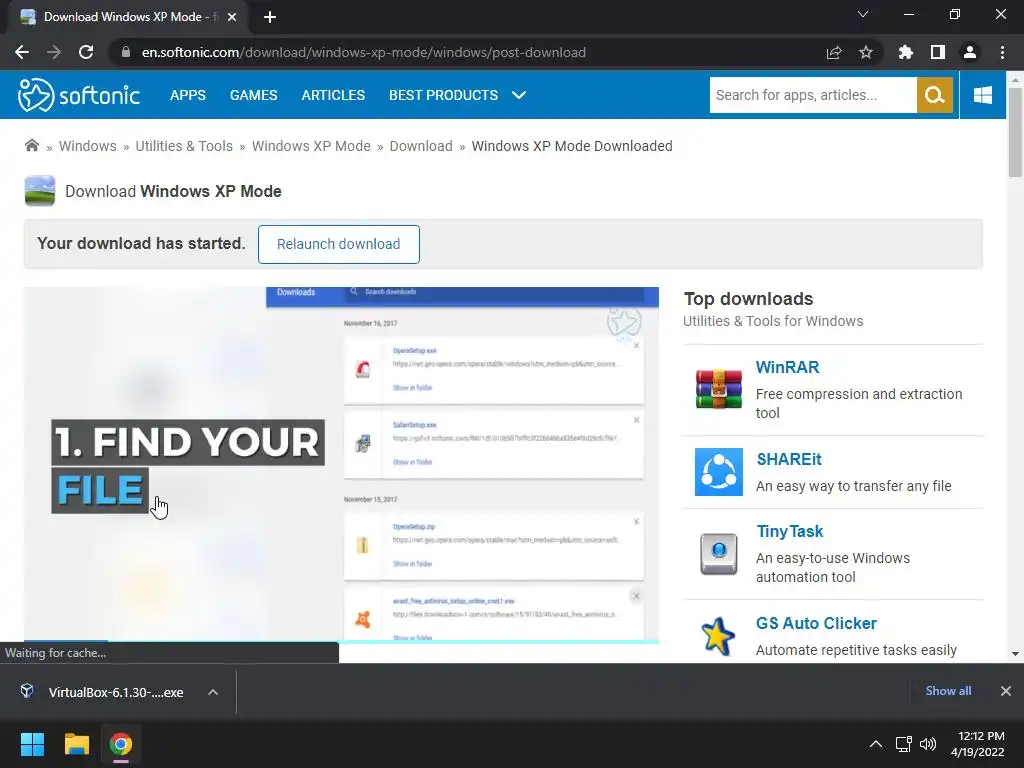Open the APPS menu

[187, 95]
